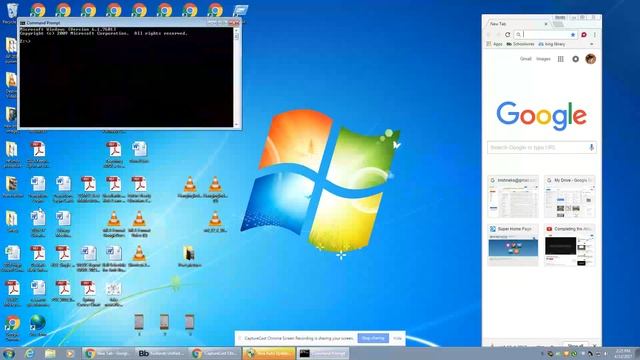The width and height of the screenshot is (640, 360).
Task: Select the New Tab tab in Chrome
Action: pyautogui.click(x=516, y=24)
